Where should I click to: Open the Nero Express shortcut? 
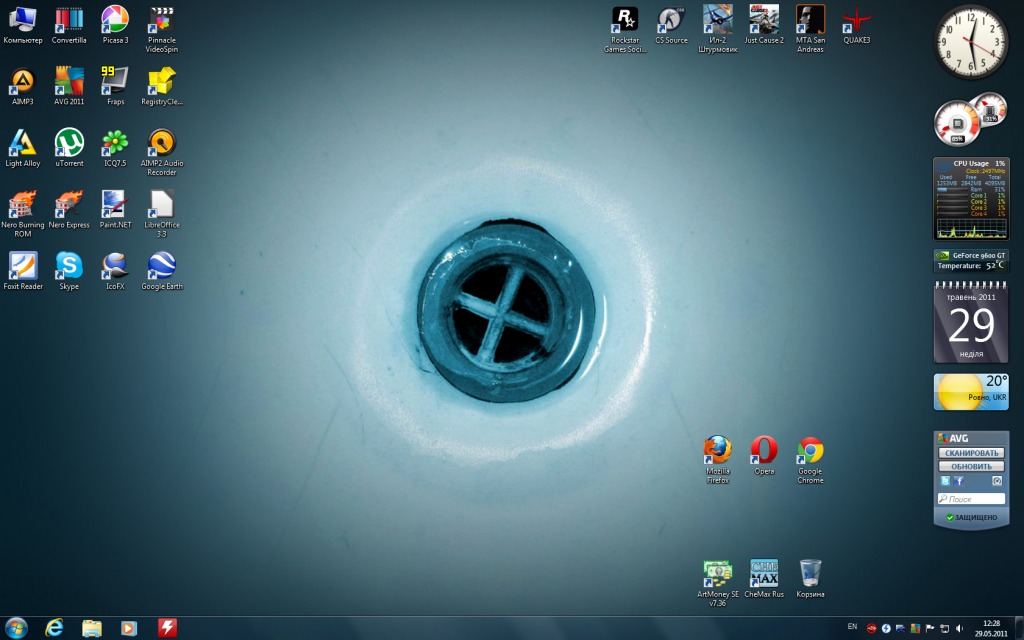coord(69,209)
